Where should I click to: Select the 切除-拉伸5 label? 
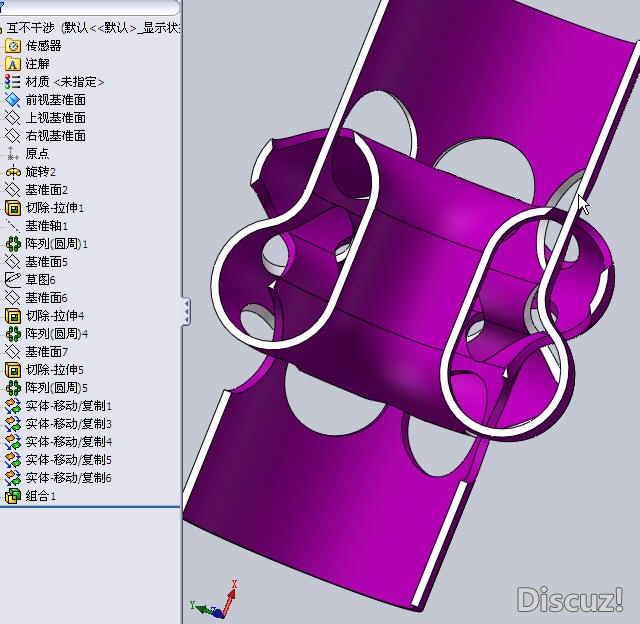[55, 370]
